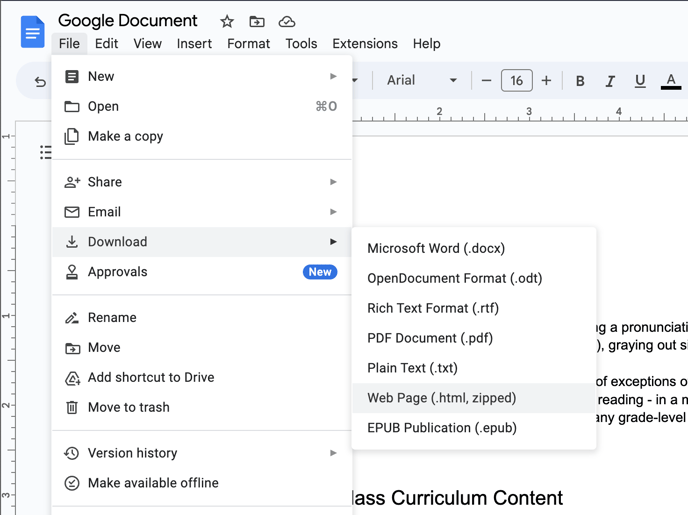Choose Rename in File menu

202,317
